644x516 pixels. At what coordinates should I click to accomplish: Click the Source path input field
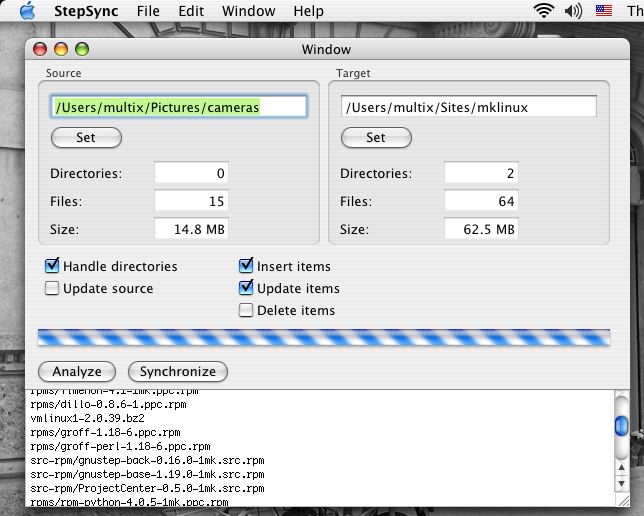click(x=179, y=107)
